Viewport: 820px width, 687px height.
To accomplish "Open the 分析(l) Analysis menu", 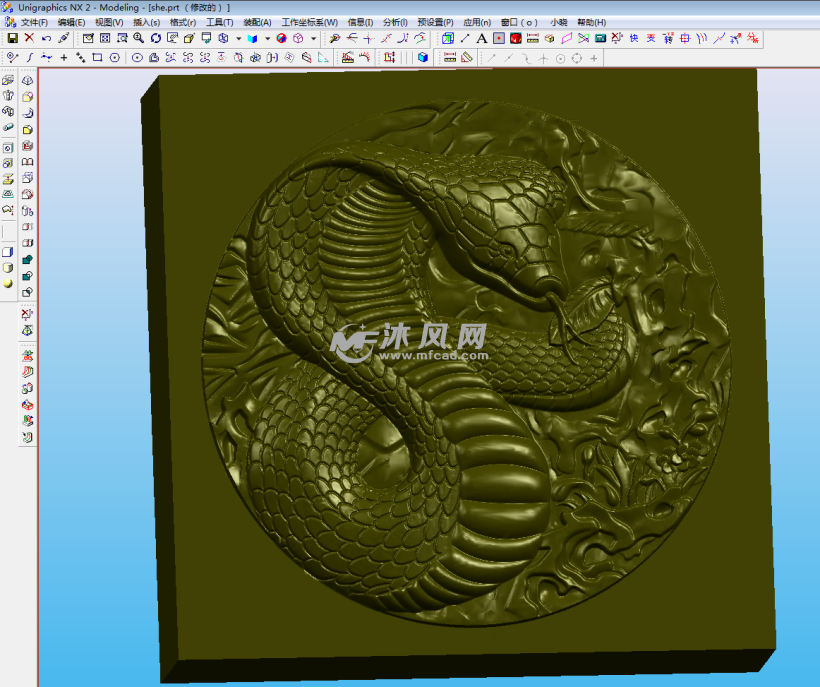I will [x=395, y=22].
